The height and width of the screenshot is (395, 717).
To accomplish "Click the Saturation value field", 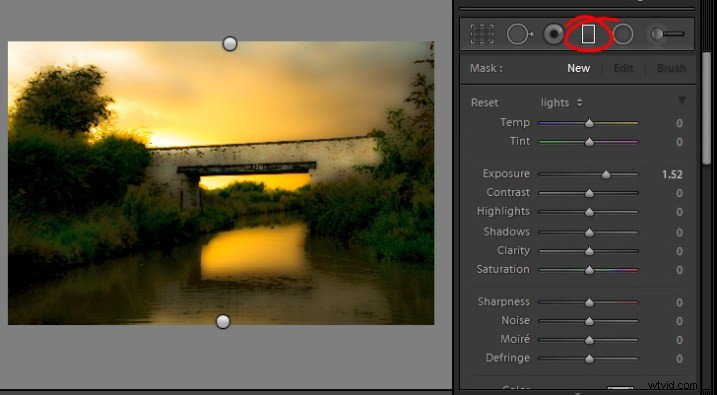I will click(680, 270).
